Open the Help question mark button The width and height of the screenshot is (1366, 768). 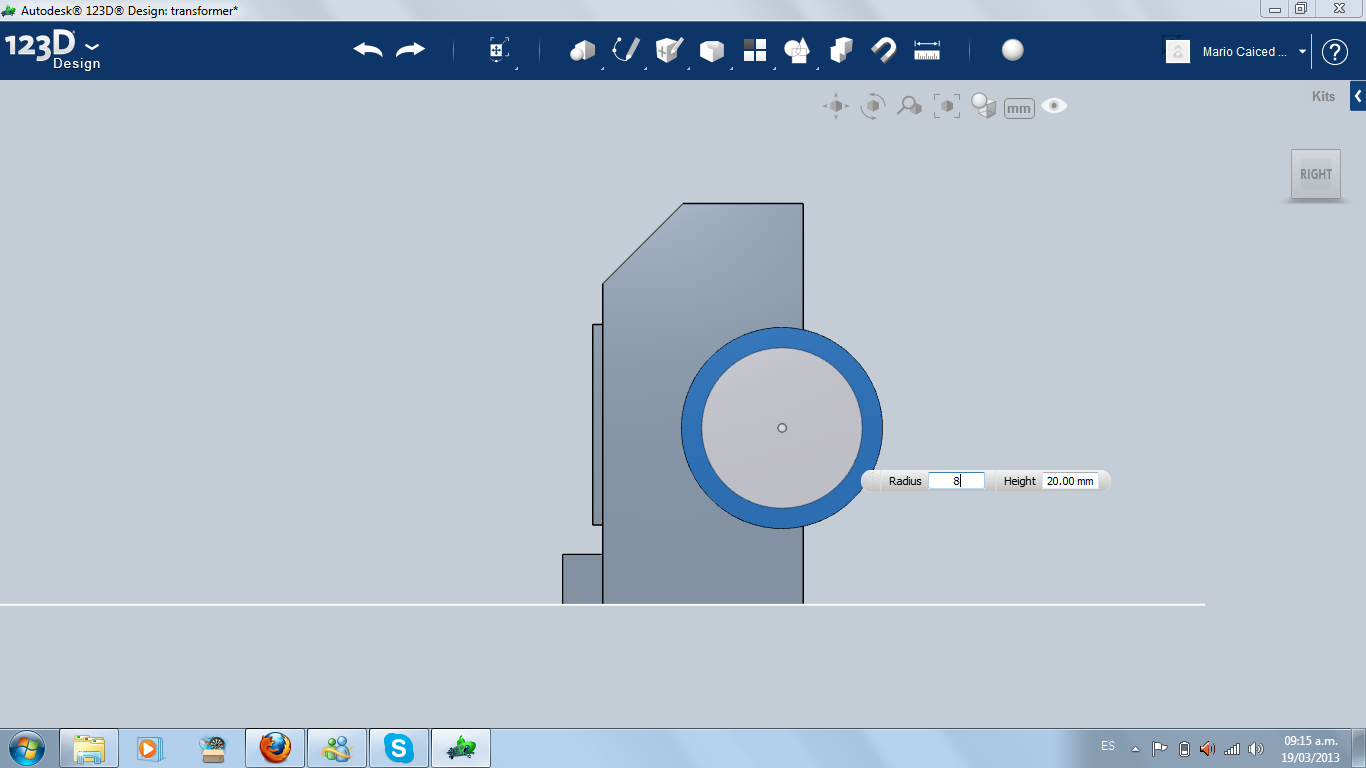pos(1335,52)
